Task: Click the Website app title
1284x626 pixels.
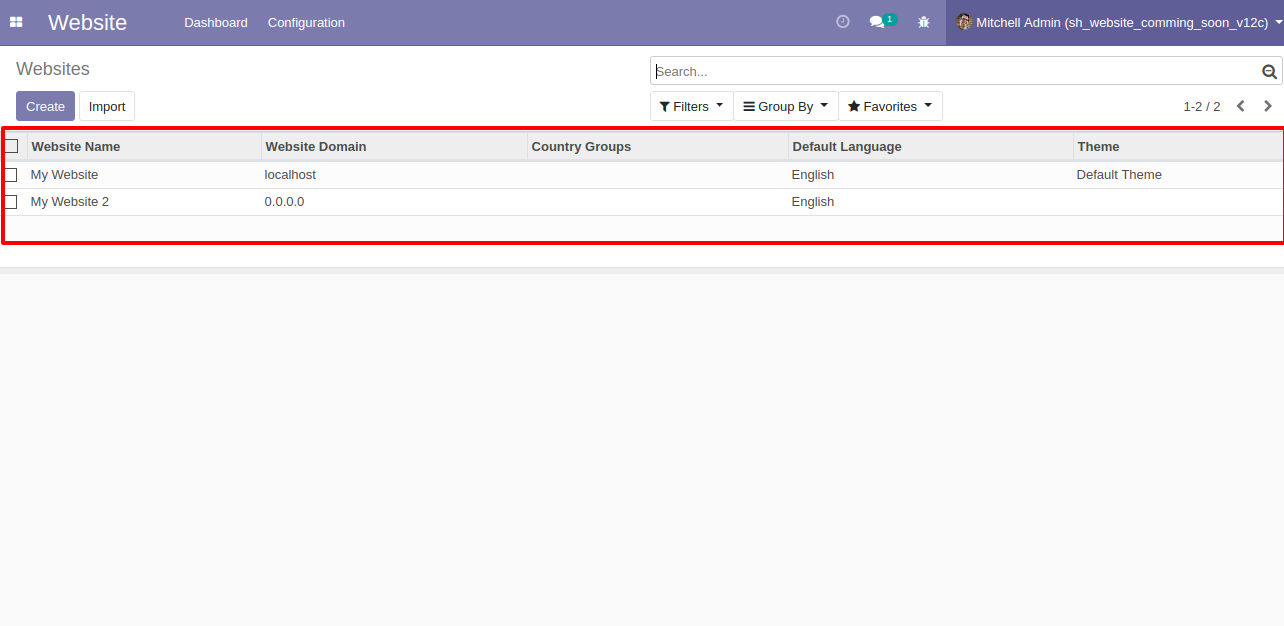Action: pyautogui.click(x=88, y=22)
